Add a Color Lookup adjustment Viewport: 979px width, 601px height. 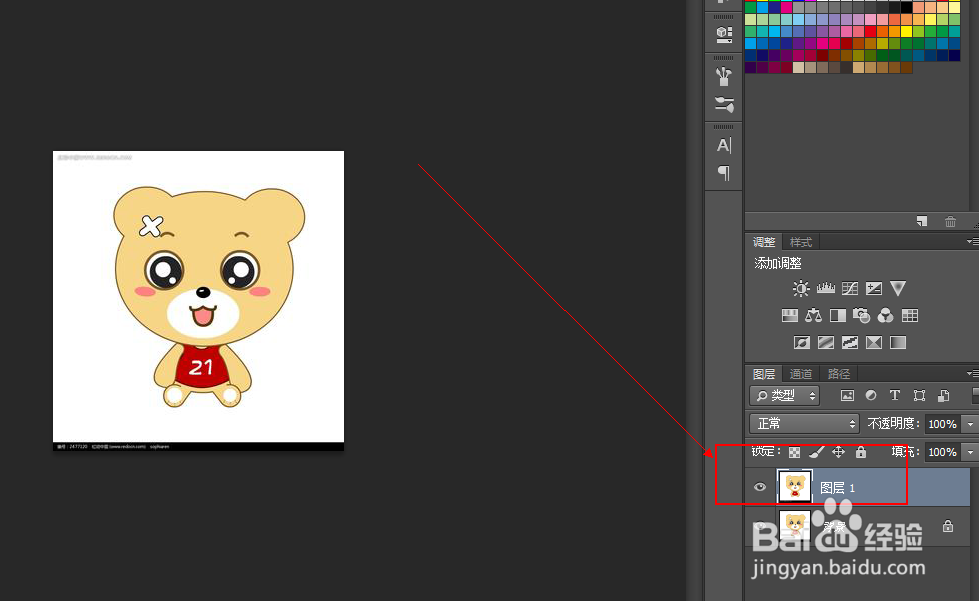pos(910,316)
